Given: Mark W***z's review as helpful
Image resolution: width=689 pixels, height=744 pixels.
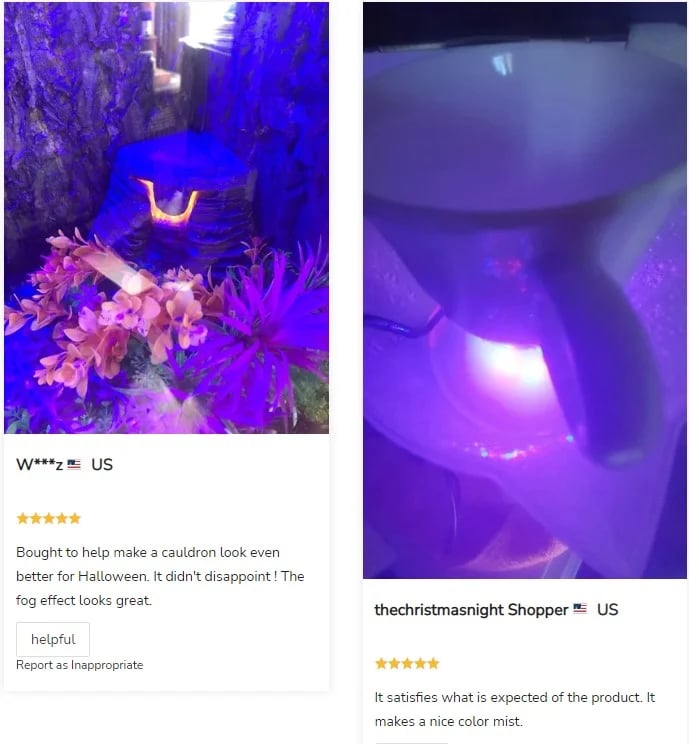Looking at the screenshot, I should [53, 639].
